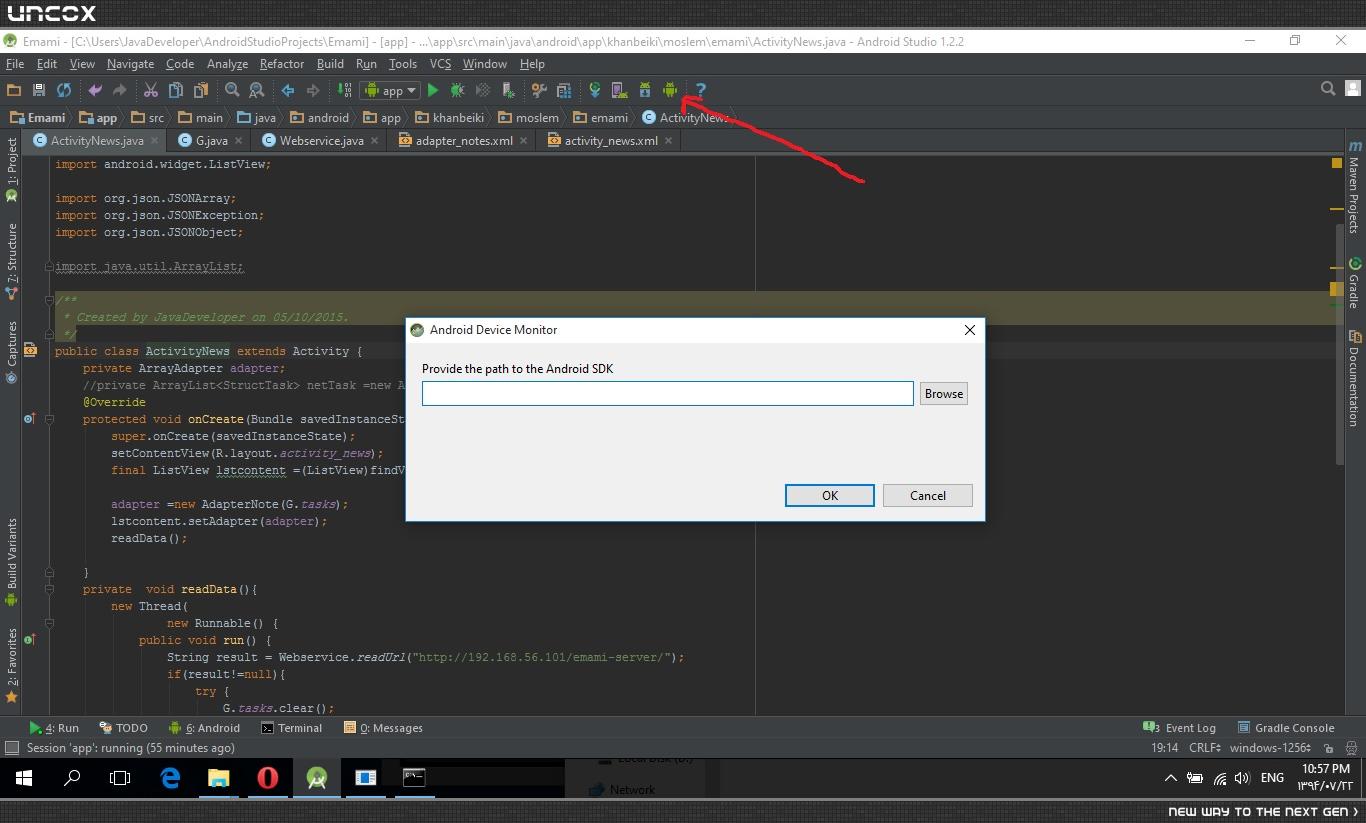1366x823 pixels.
Task: Change the CRLF line separator setting
Action: [x=1205, y=748]
